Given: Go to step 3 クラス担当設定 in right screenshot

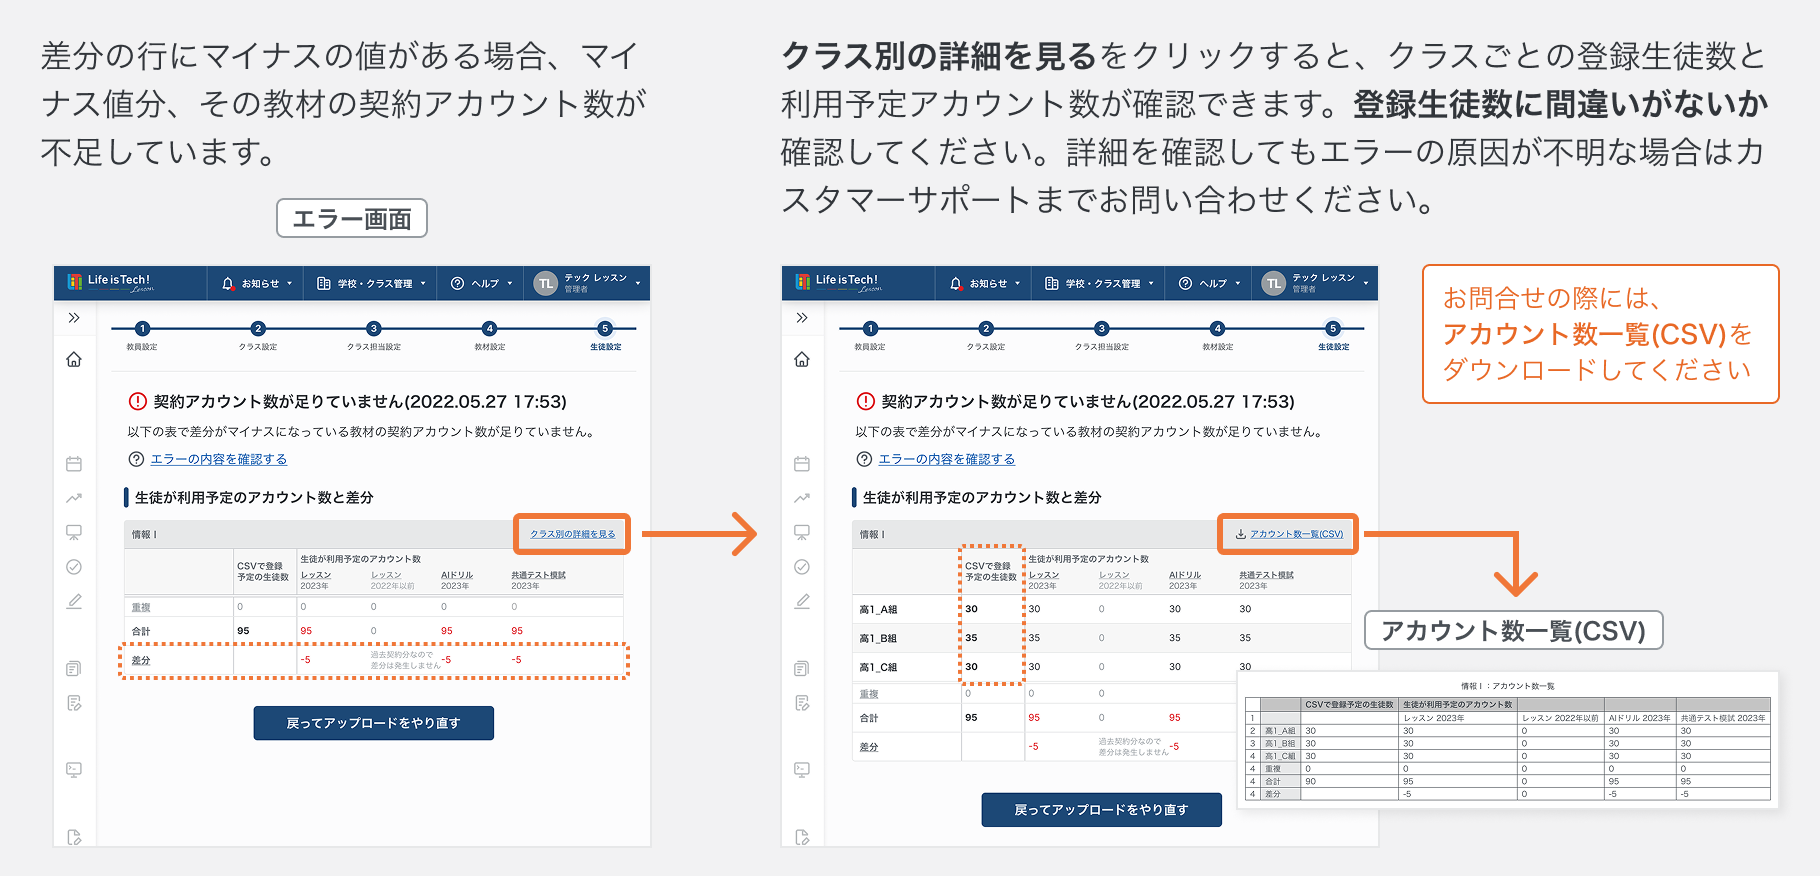Looking at the screenshot, I should [x=1102, y=336].
